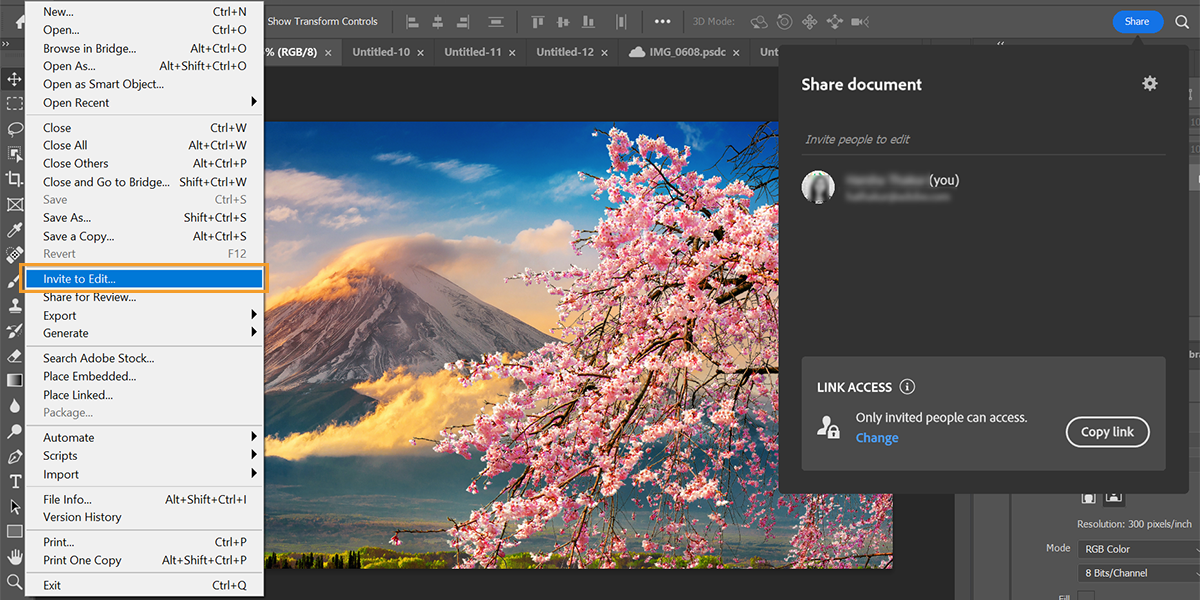Choose Invite to Edit menu item
This screenshot has width=1200, height=600.
pyautogui.click(x=145, y=279)
